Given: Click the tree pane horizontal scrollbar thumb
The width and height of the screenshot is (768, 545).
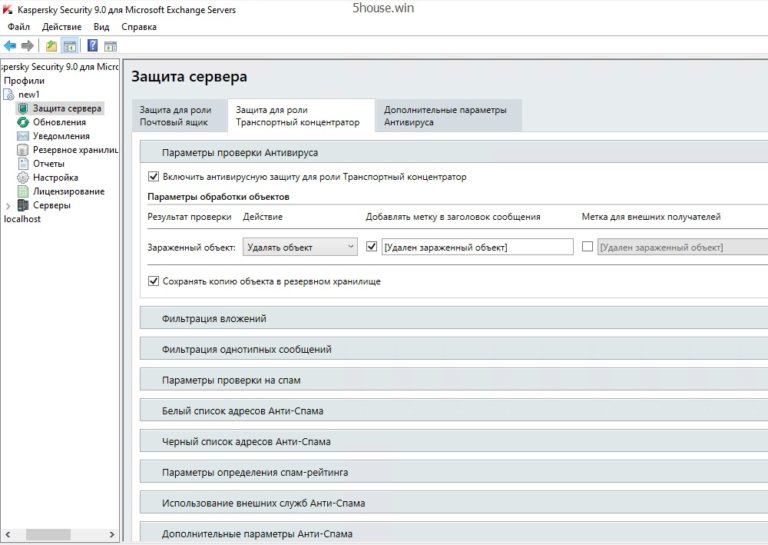Looking at the screenshot, I should [48, 534].
